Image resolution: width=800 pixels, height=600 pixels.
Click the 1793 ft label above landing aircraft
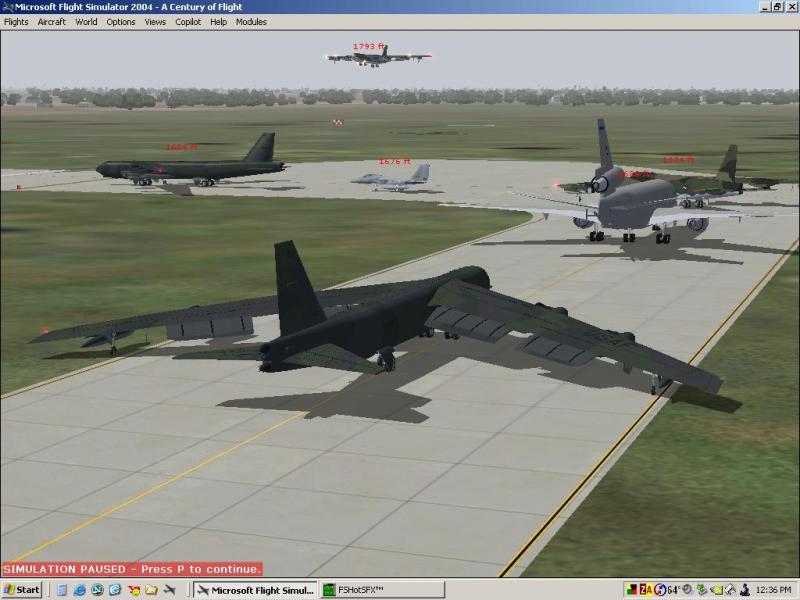coord(368,46)
